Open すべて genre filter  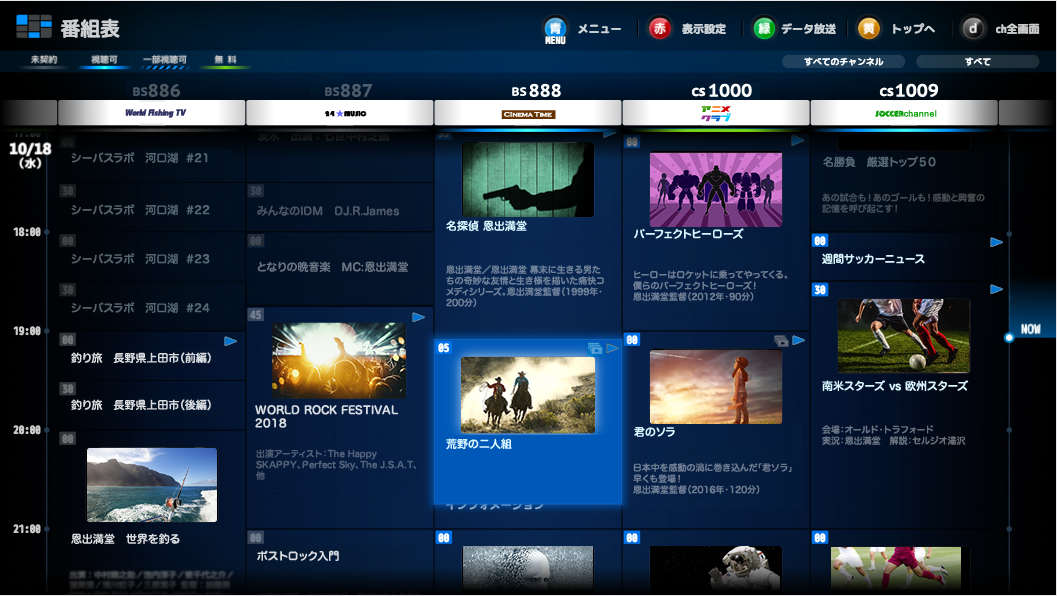click(977, 61)
